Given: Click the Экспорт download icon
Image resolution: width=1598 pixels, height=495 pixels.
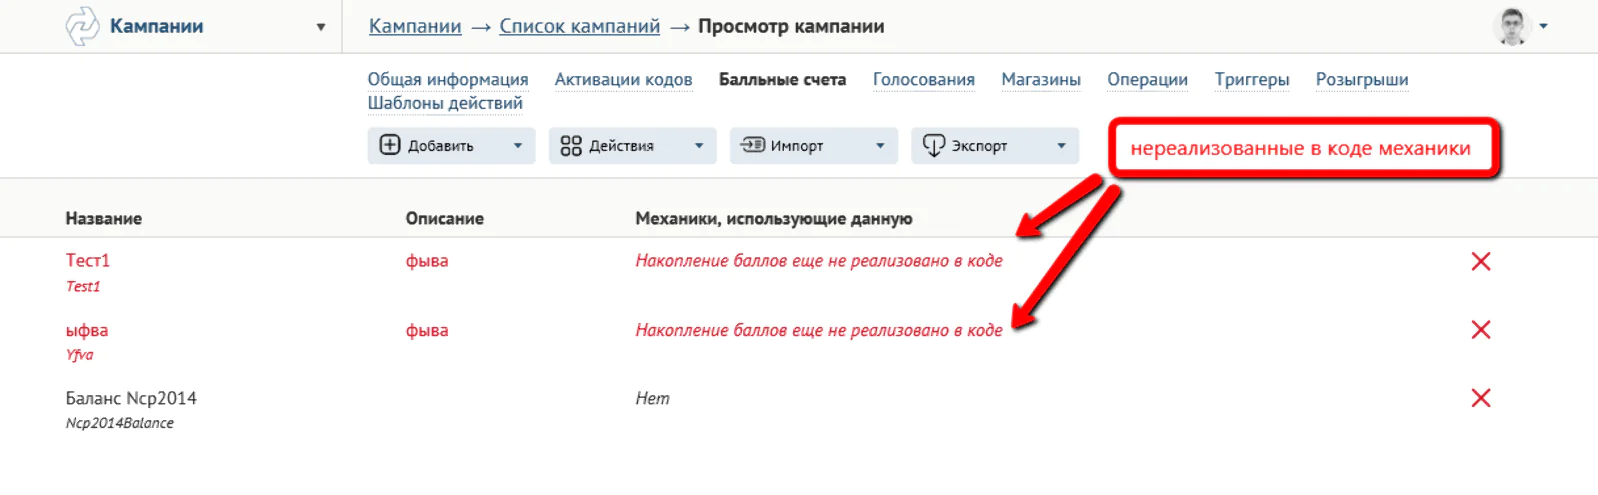Looking at the screenshot, I should (933, 146).
